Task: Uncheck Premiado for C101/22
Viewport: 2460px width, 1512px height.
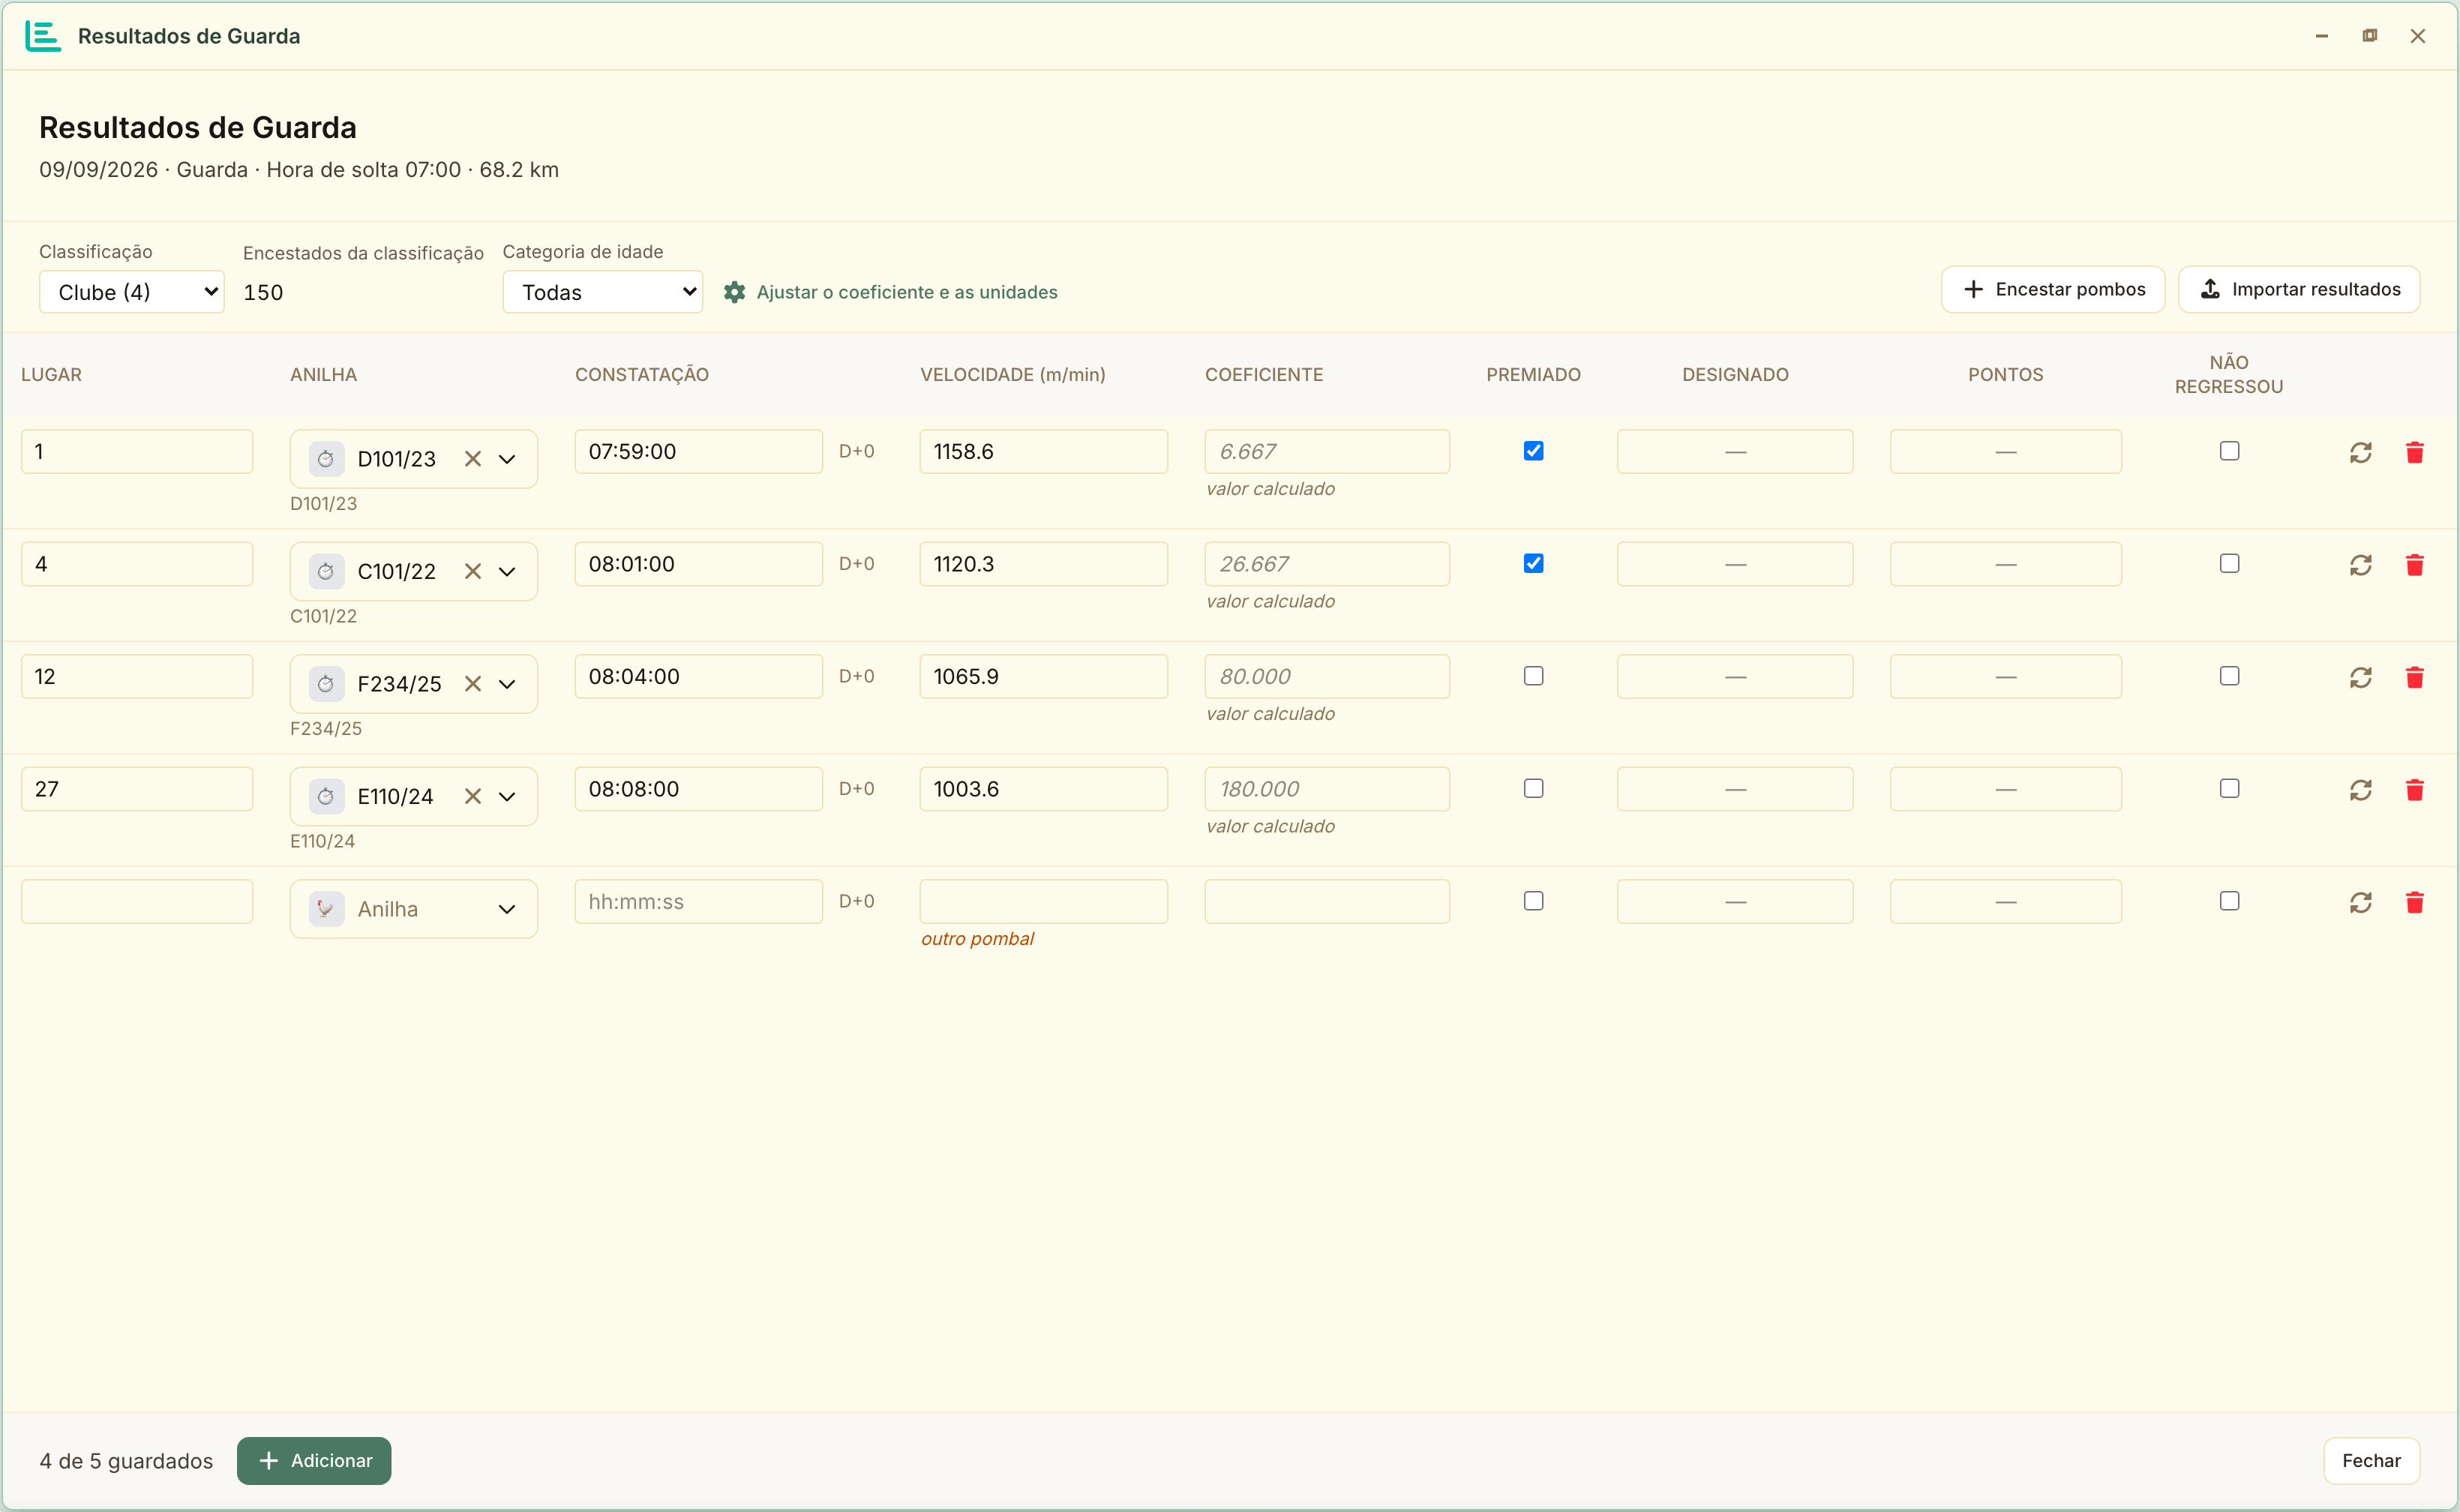Action: 1533,563
